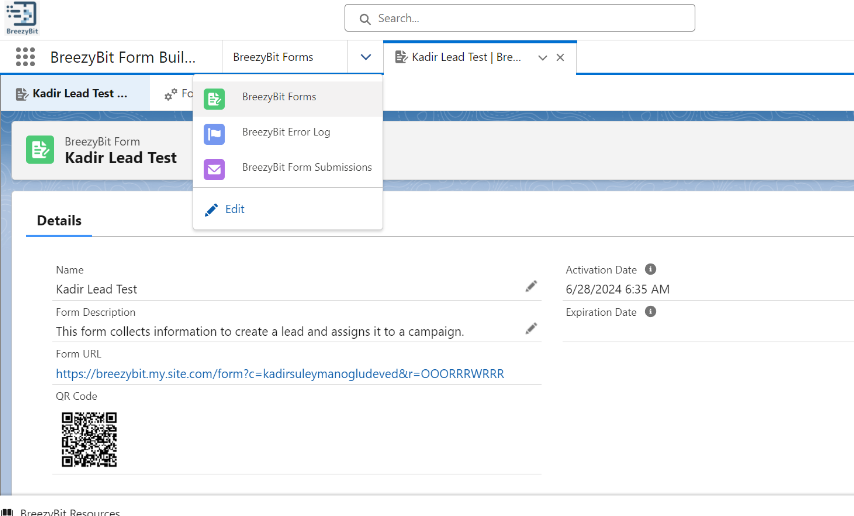Click the QR Code image
This screenshot has width=854, height=516.
(x=89, y=439)
